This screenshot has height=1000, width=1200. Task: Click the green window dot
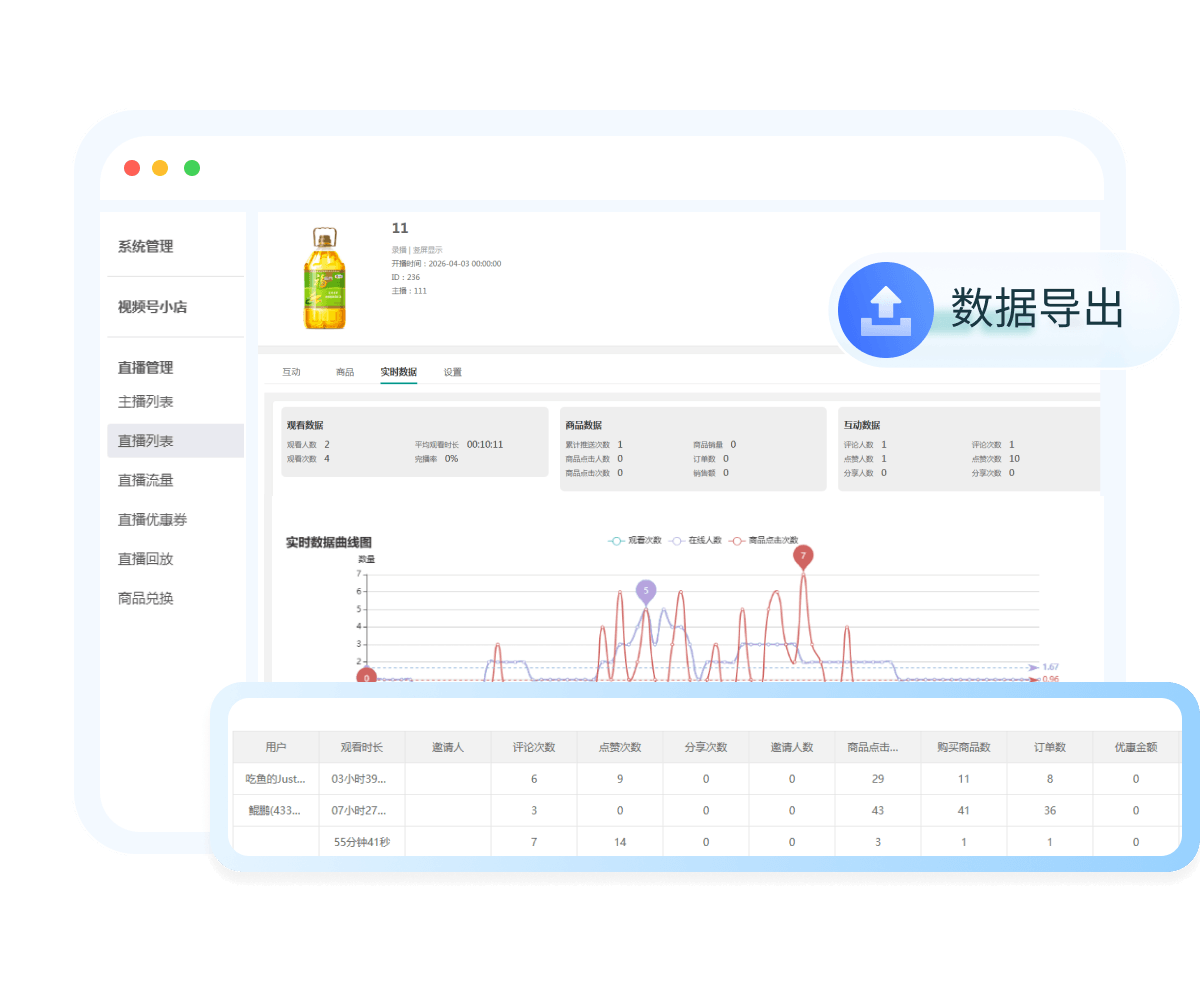192,168
